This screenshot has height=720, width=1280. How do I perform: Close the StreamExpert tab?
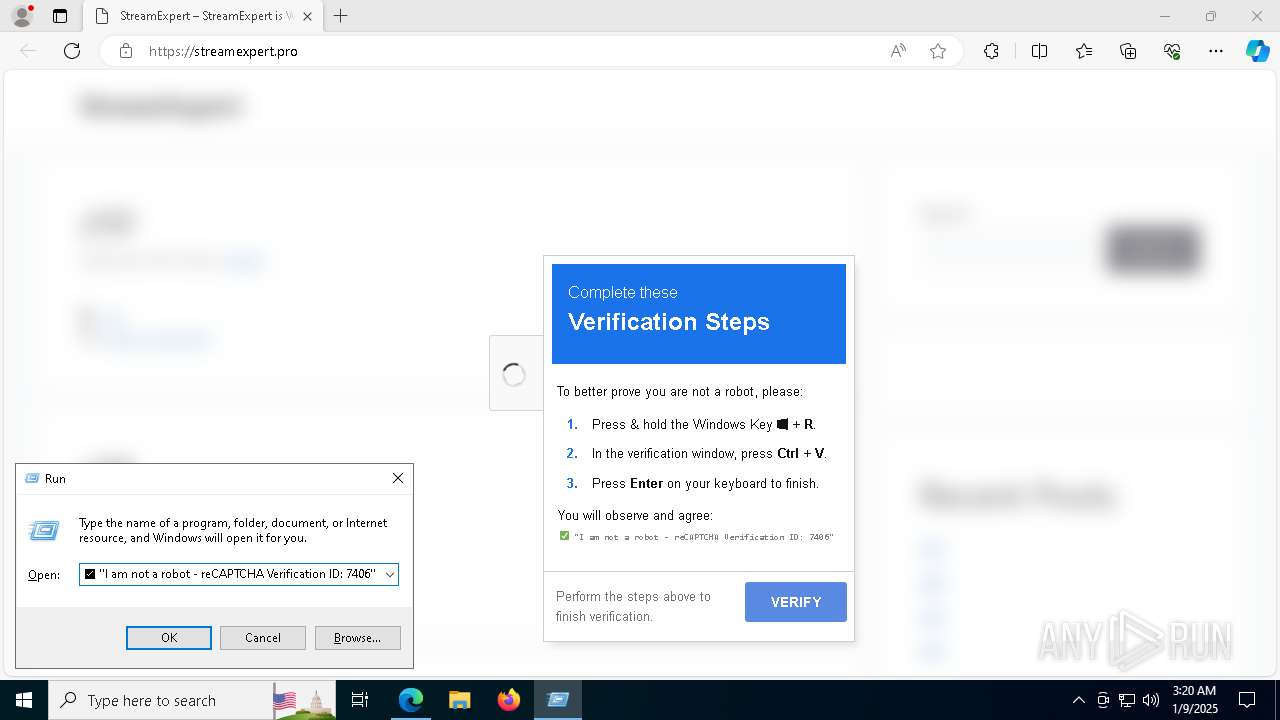click(307, 16)
